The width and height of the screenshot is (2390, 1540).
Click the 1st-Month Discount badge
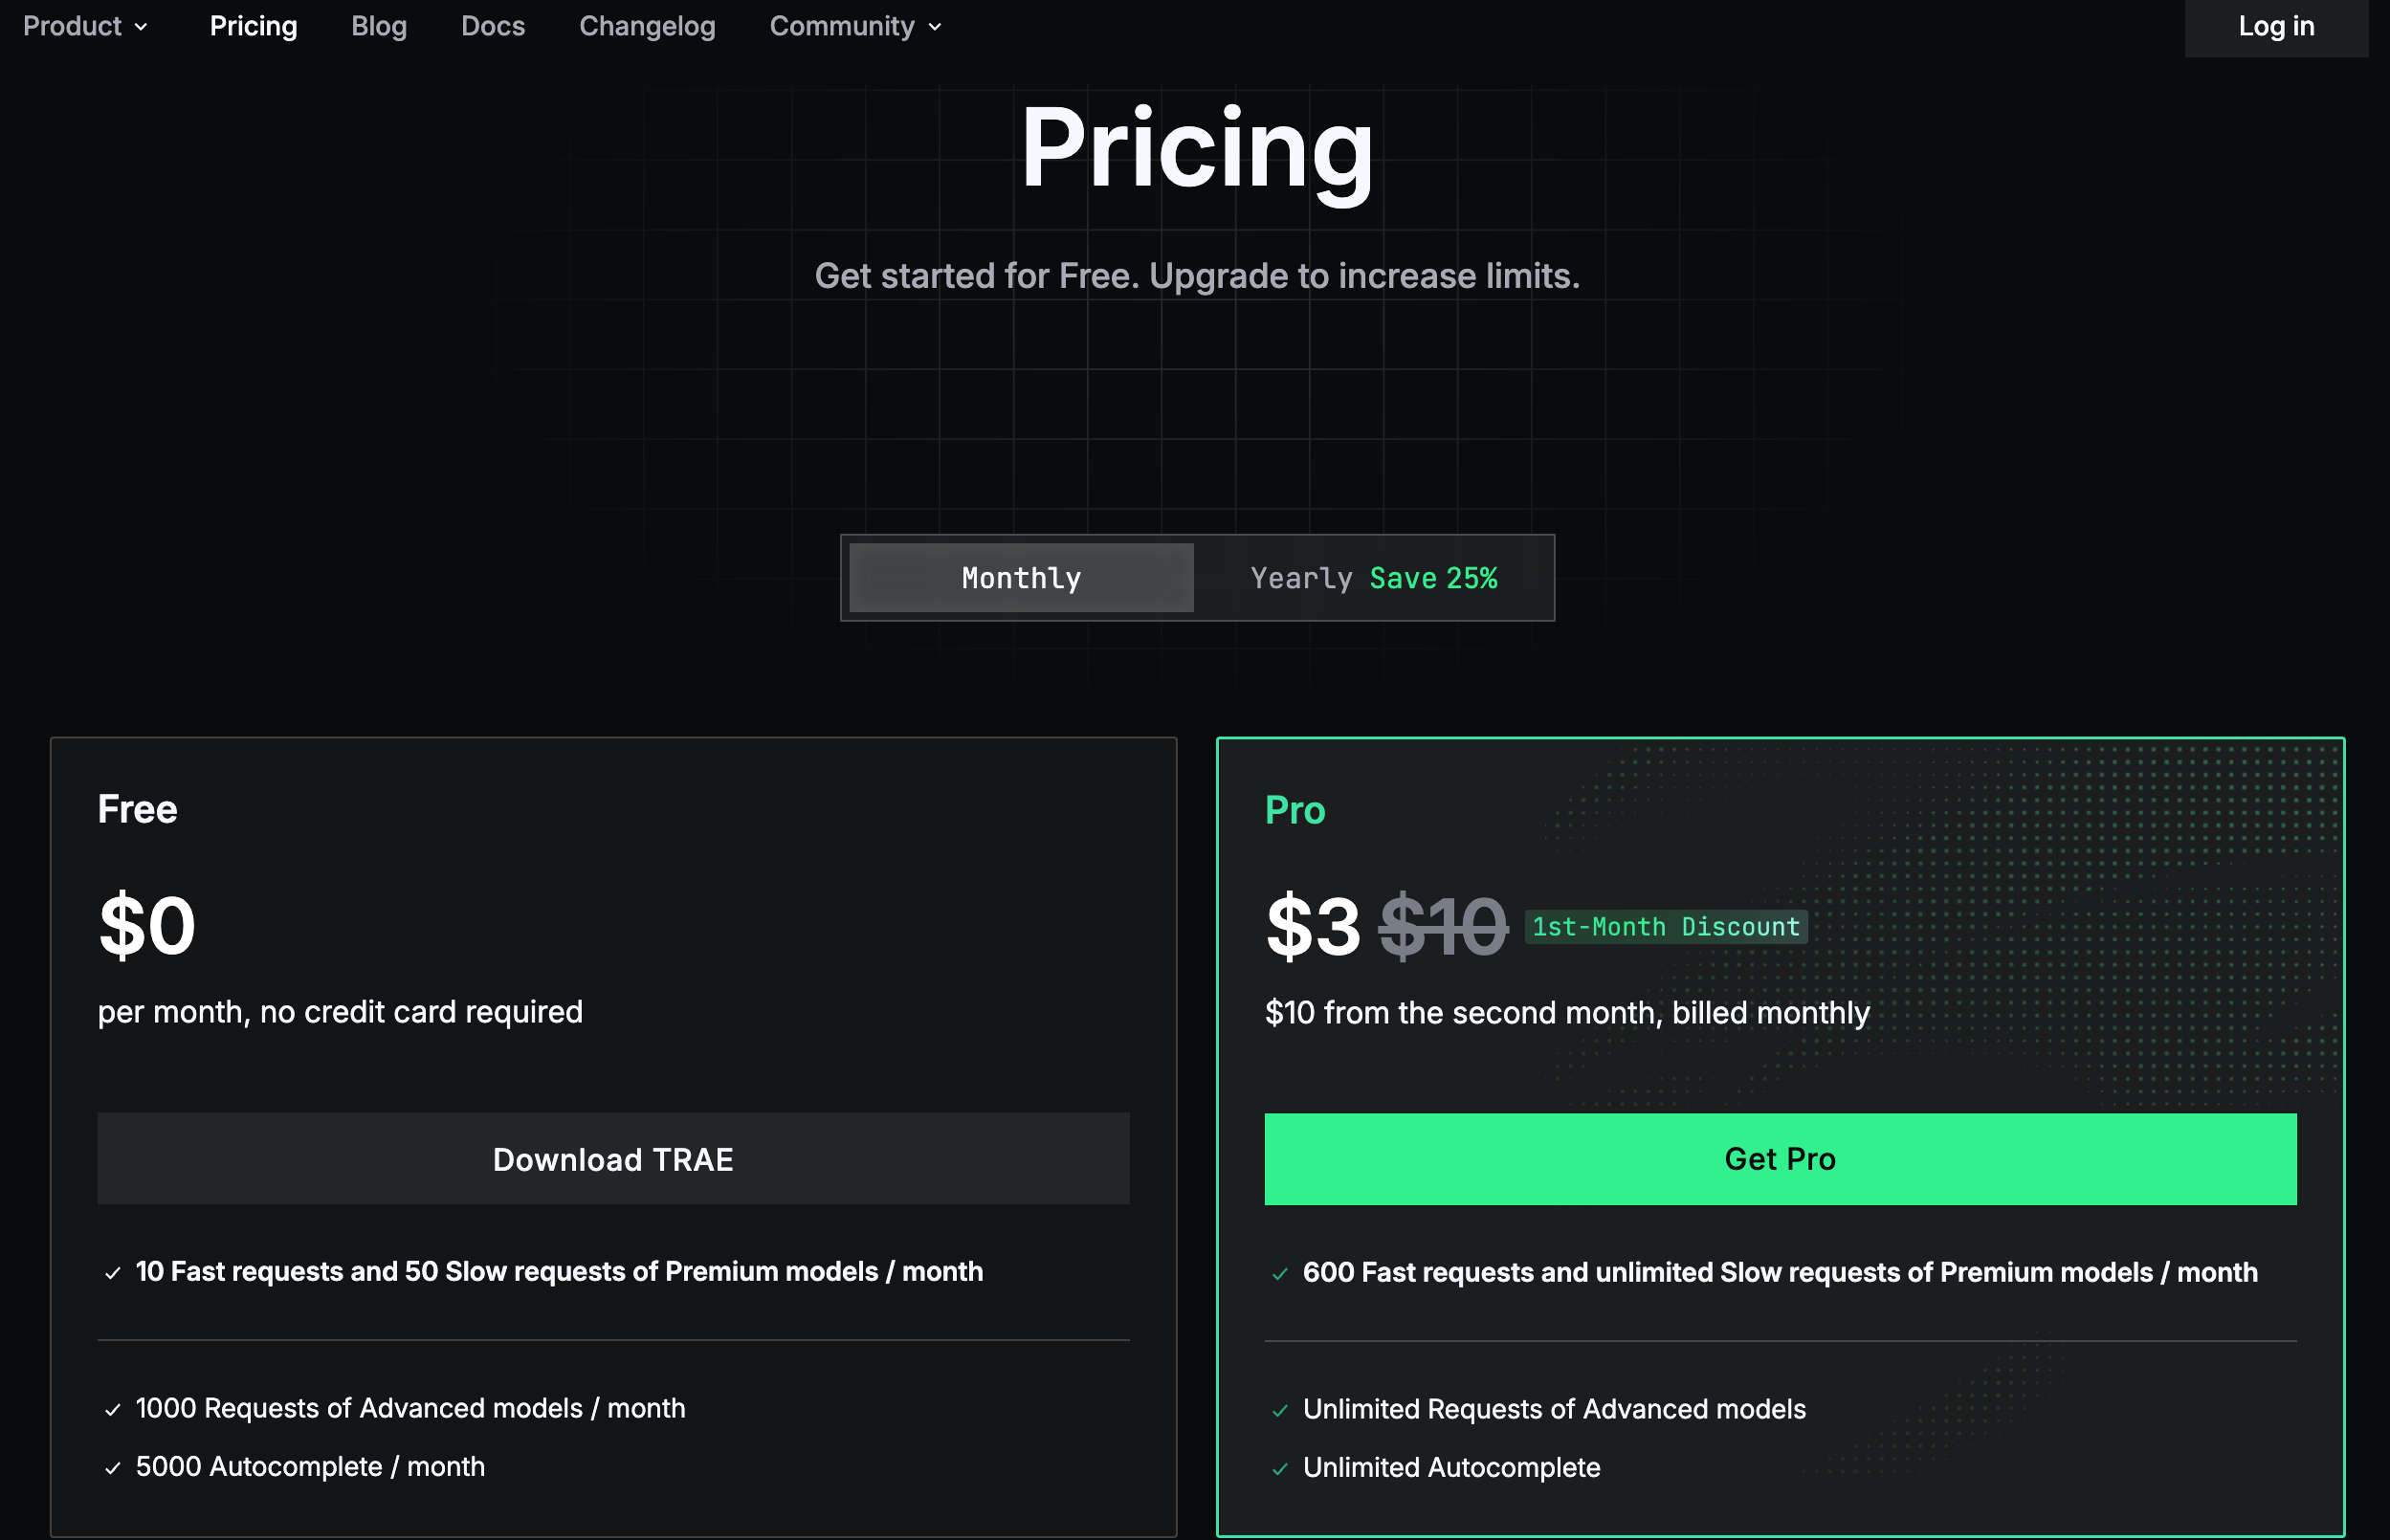click(1665, 927)
